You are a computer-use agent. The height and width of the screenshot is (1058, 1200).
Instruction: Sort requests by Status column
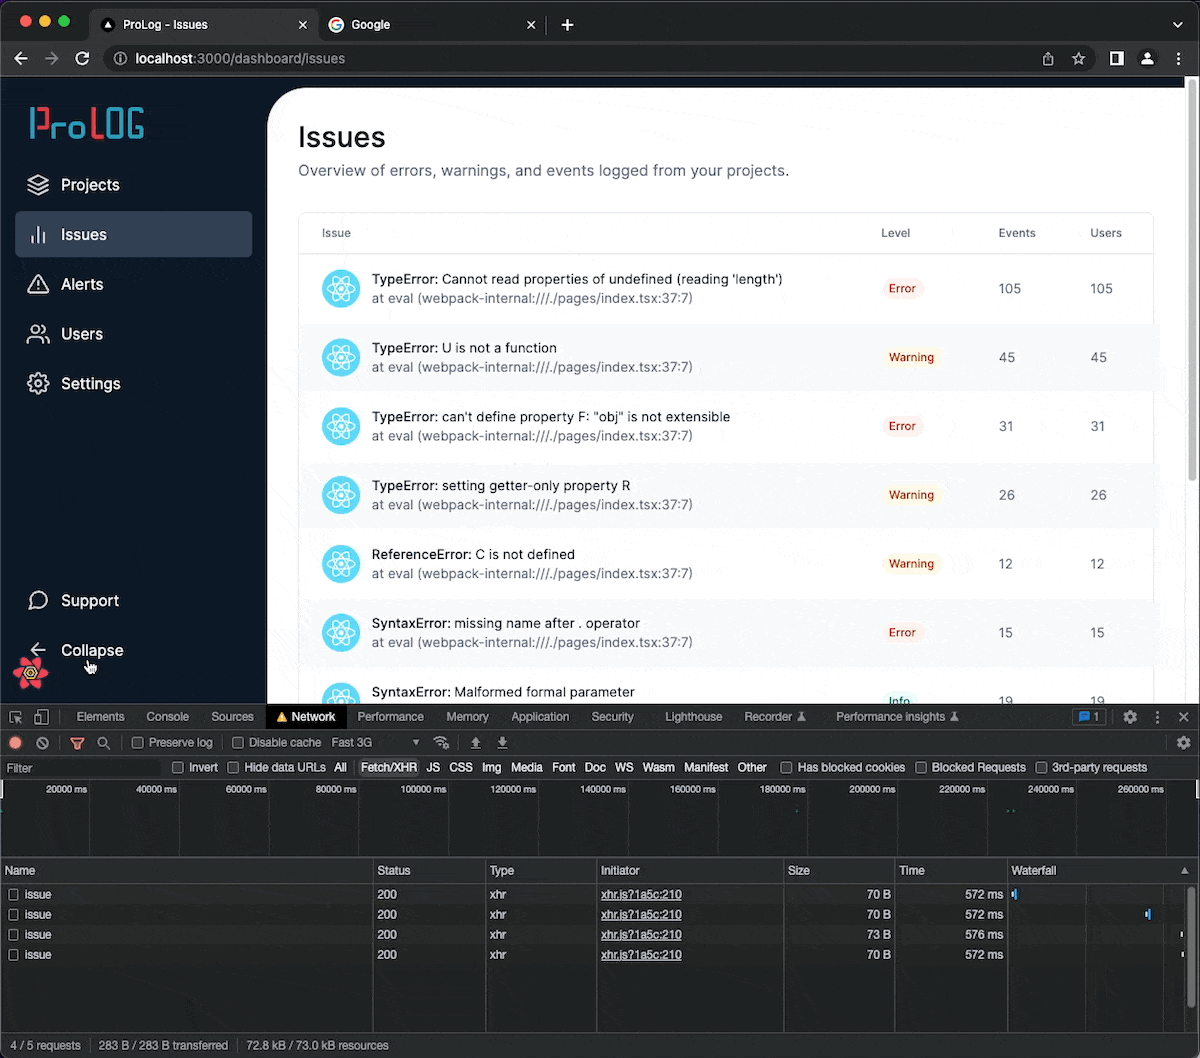coord(429,871)
